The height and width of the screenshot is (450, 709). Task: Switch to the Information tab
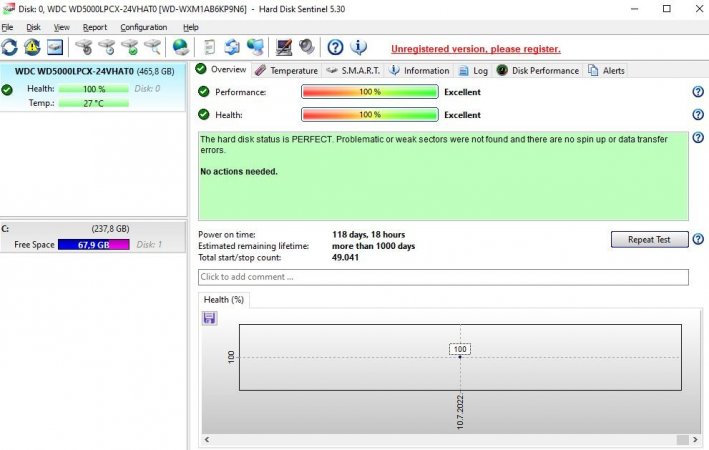click(x=419, y=71)
